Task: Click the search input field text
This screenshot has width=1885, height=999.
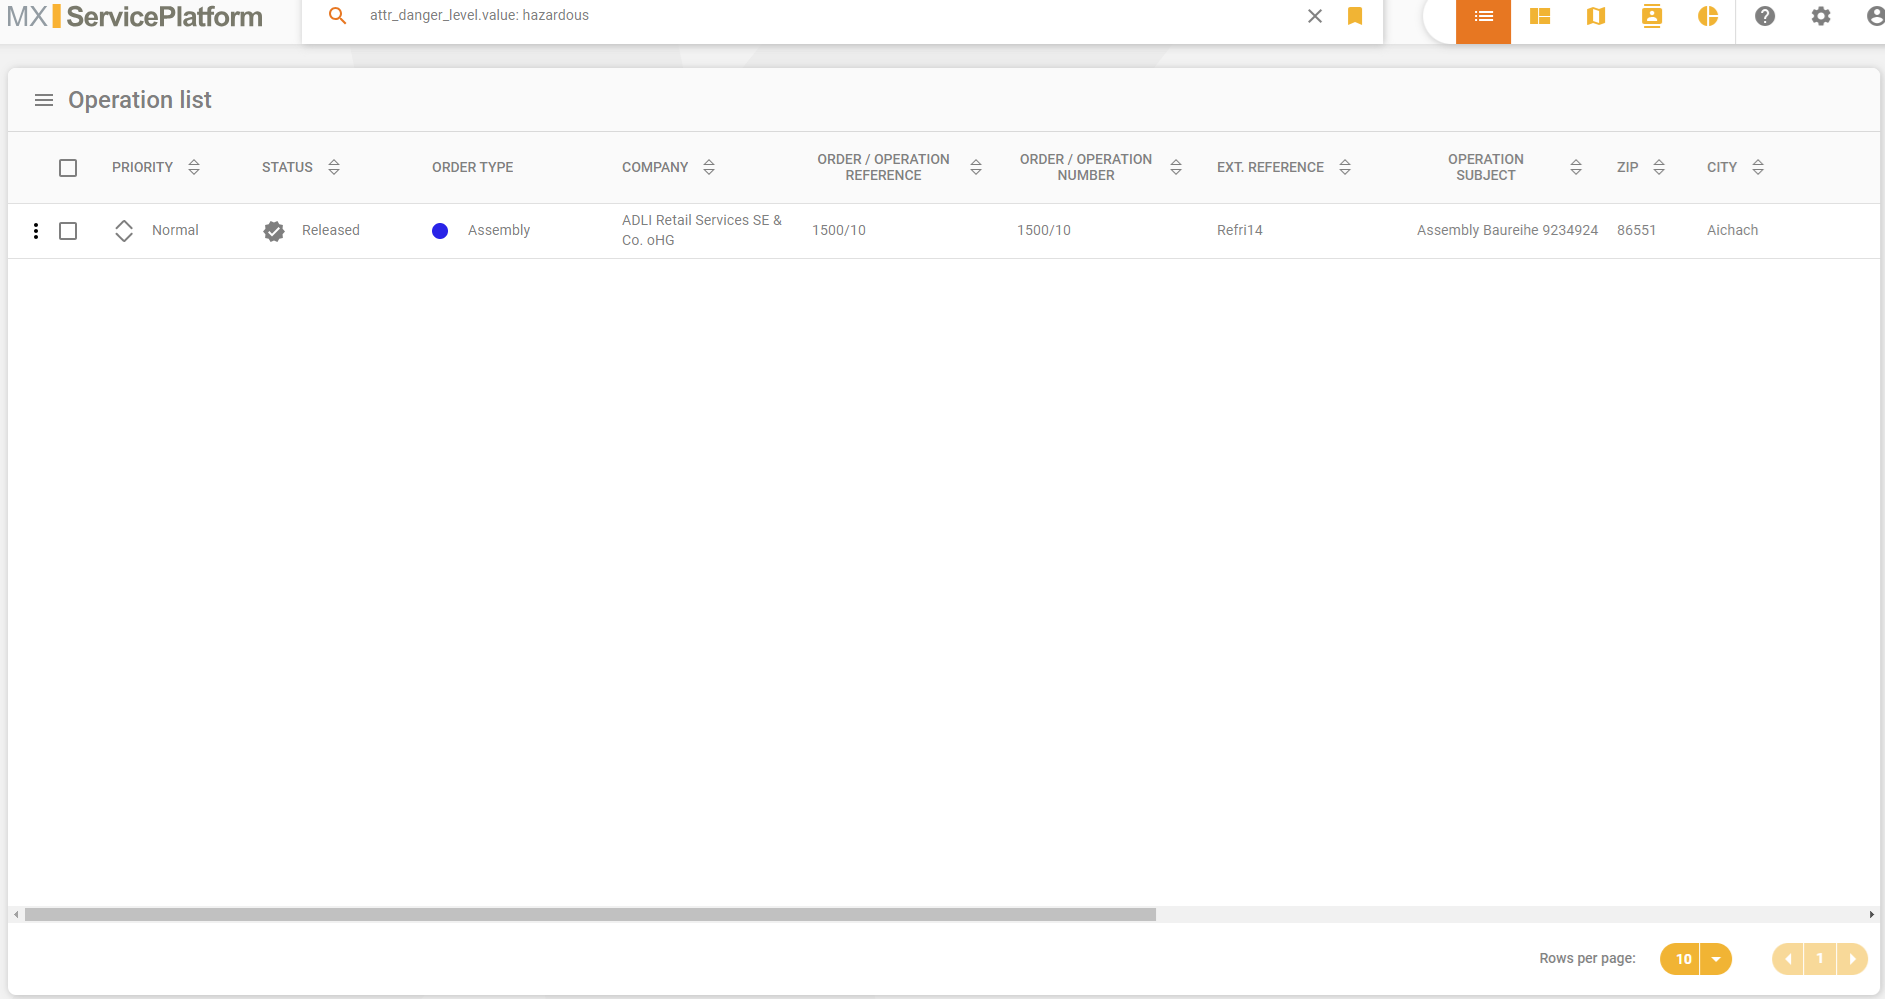Action: click(479, 16)
